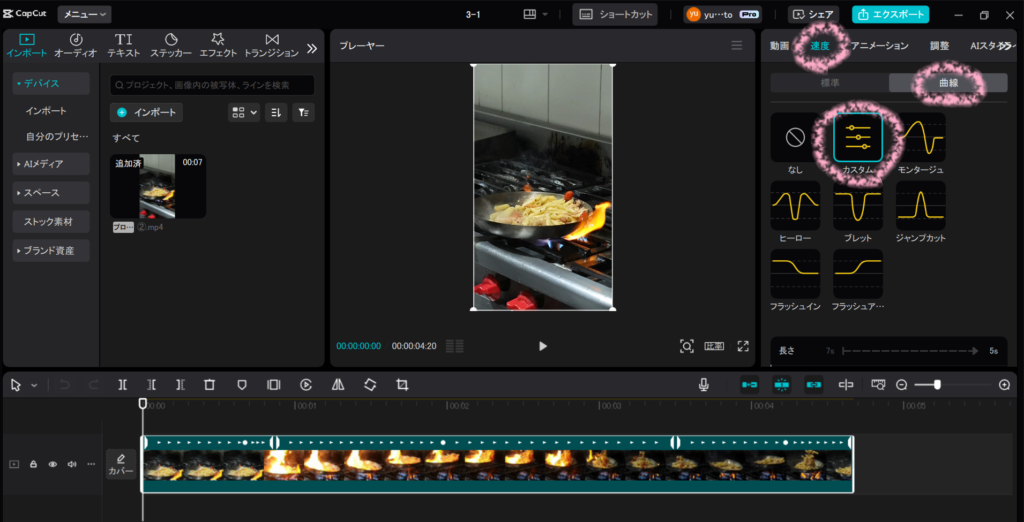
Task: Mute the video track audio
Action: [x=72, y=464]
